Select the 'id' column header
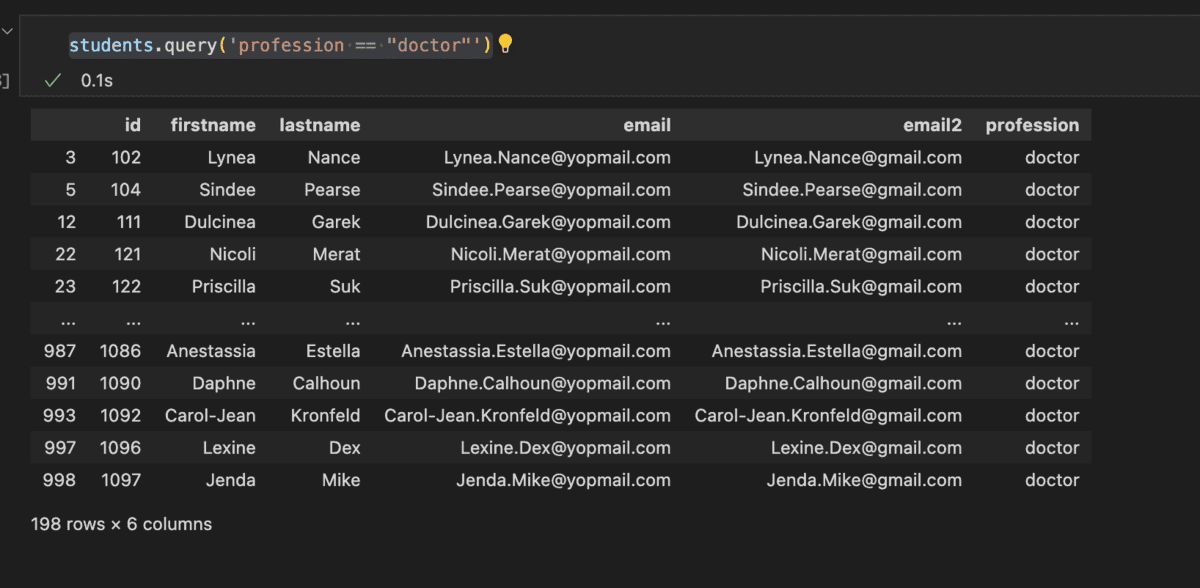 (x=132, y=125)
